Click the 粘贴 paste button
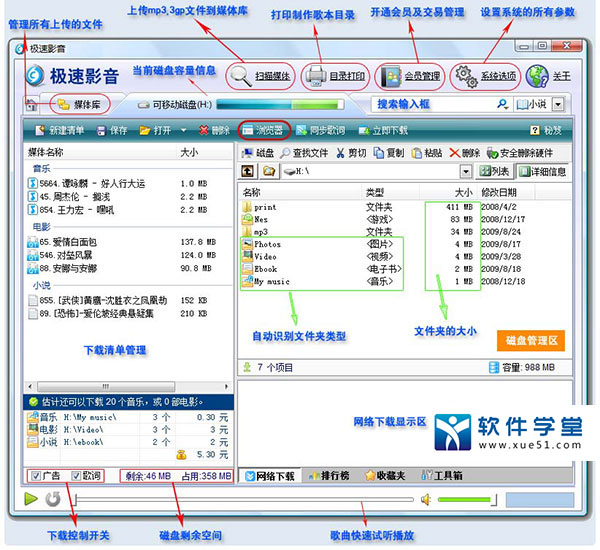600x550 pixels. coord(427,153)
